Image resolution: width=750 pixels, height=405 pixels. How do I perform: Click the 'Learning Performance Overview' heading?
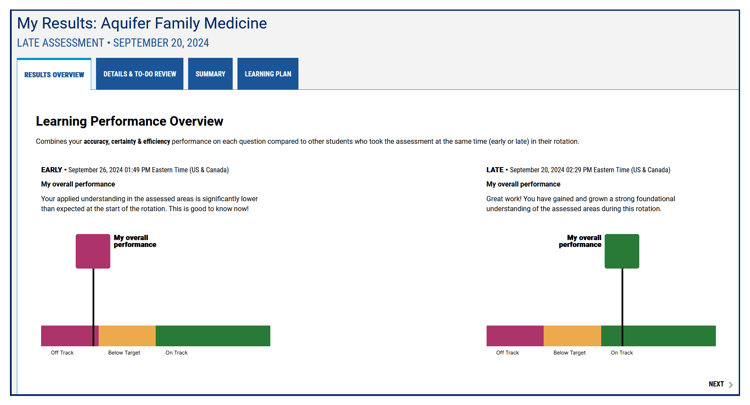pos(130,121)
